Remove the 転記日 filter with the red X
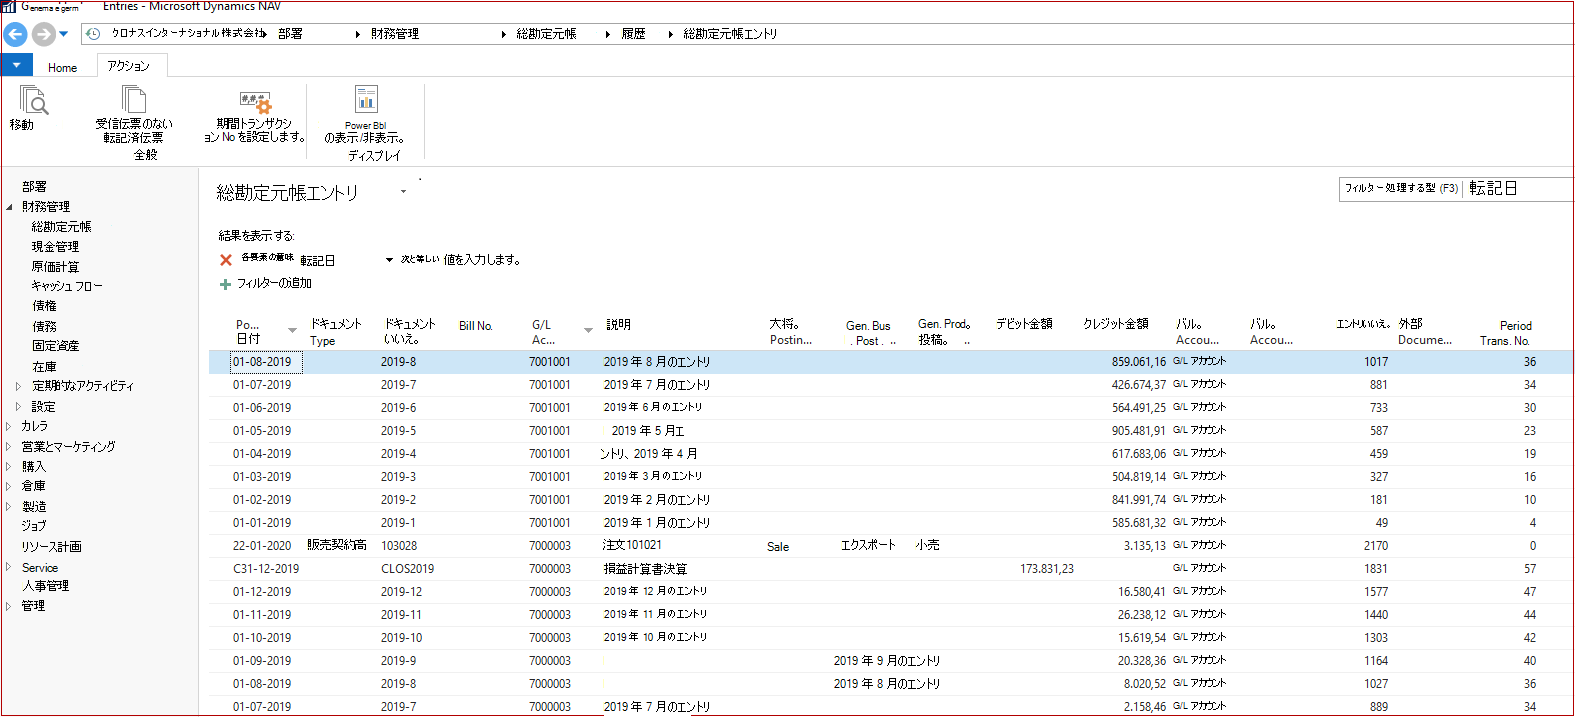 point(226,260)
